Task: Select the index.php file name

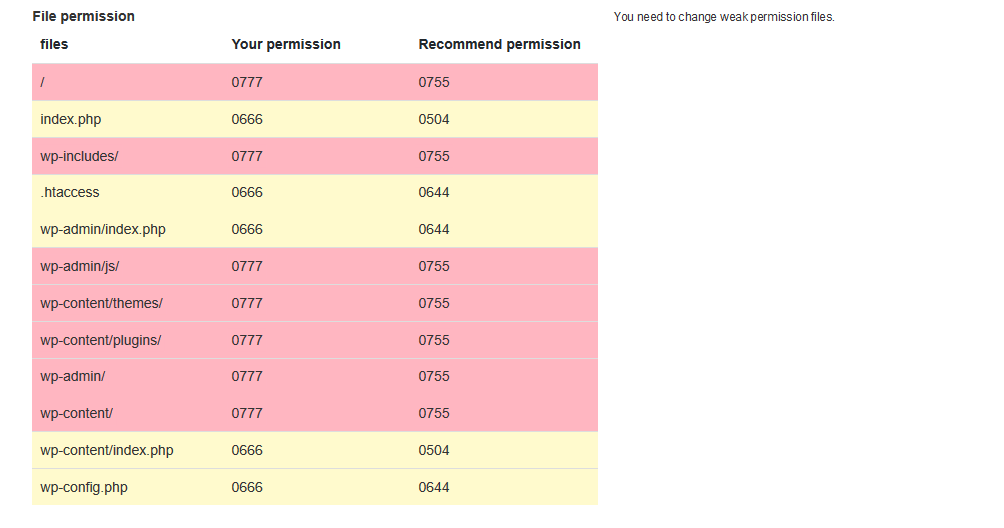Action: (x=71, y=119)
